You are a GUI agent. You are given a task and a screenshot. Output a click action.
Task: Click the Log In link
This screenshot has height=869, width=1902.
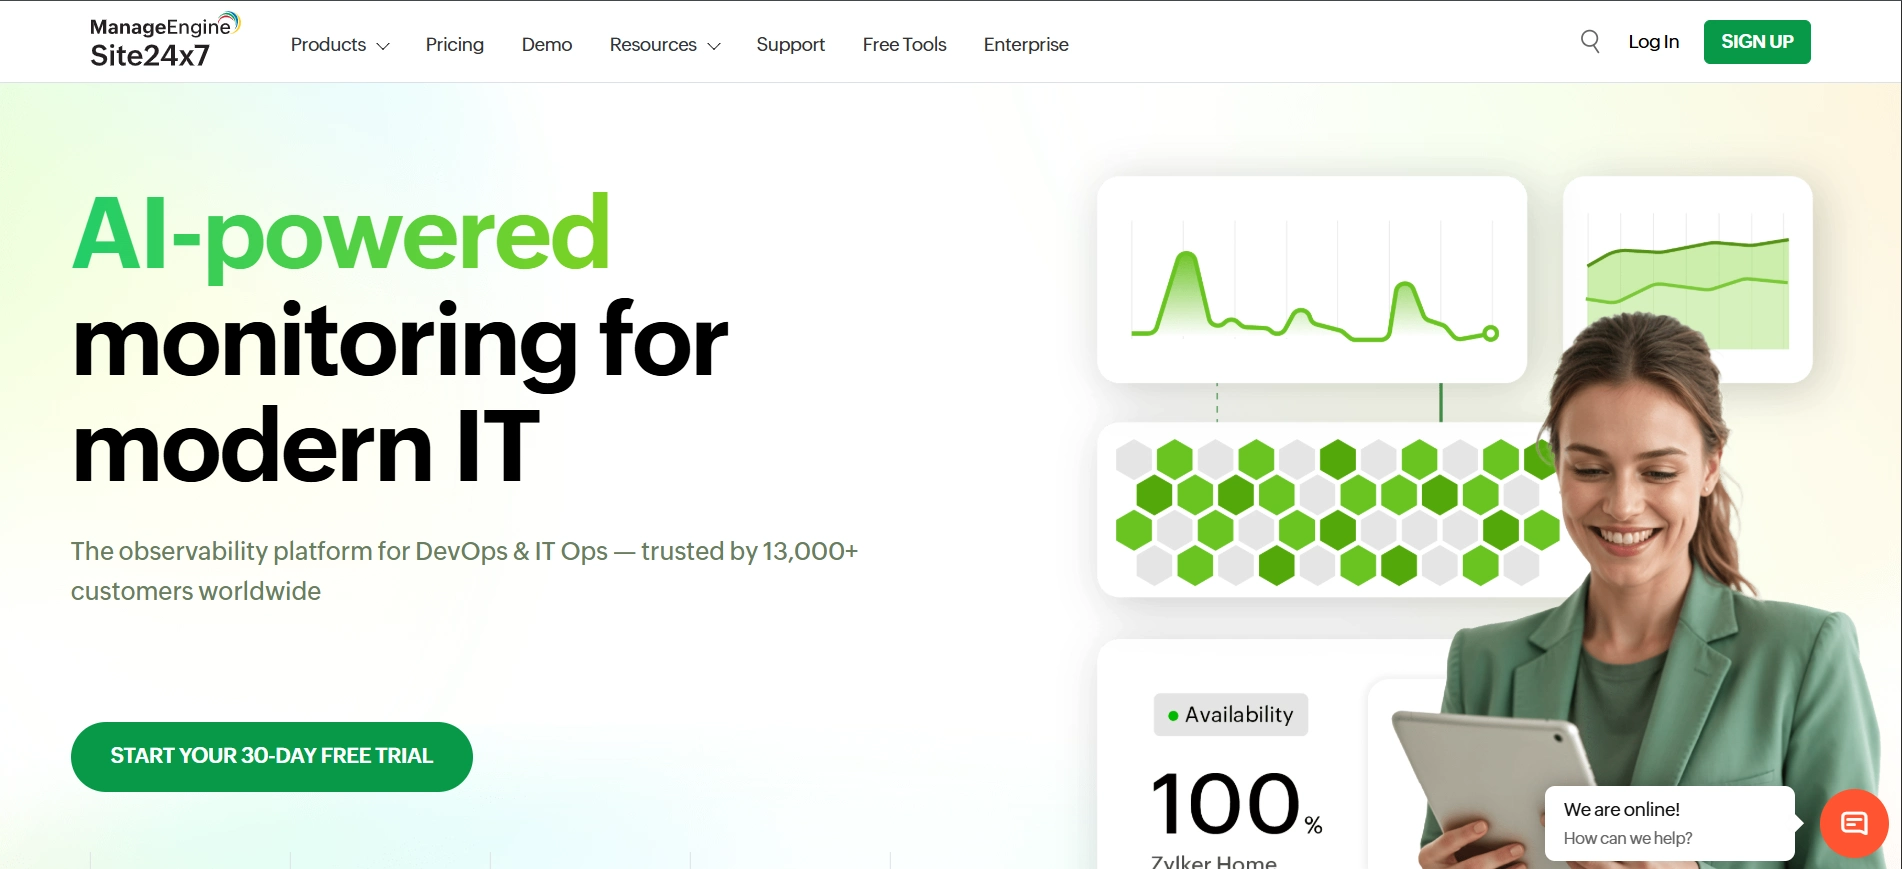pos(1653,42)
